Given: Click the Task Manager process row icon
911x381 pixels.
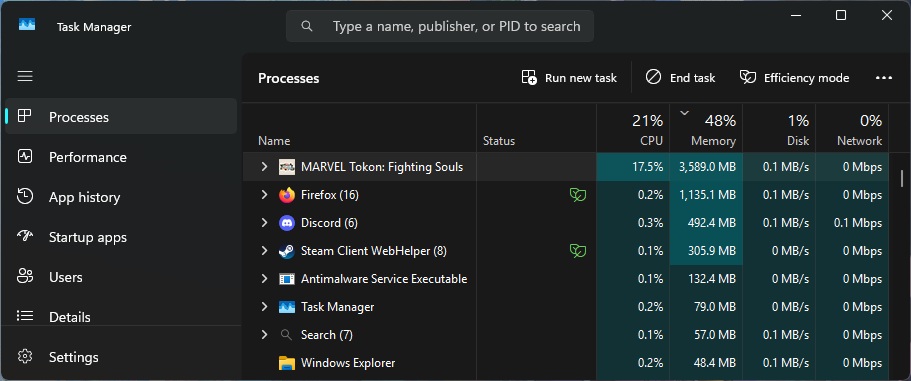Looking at the screenshot, I should point(287,307).
